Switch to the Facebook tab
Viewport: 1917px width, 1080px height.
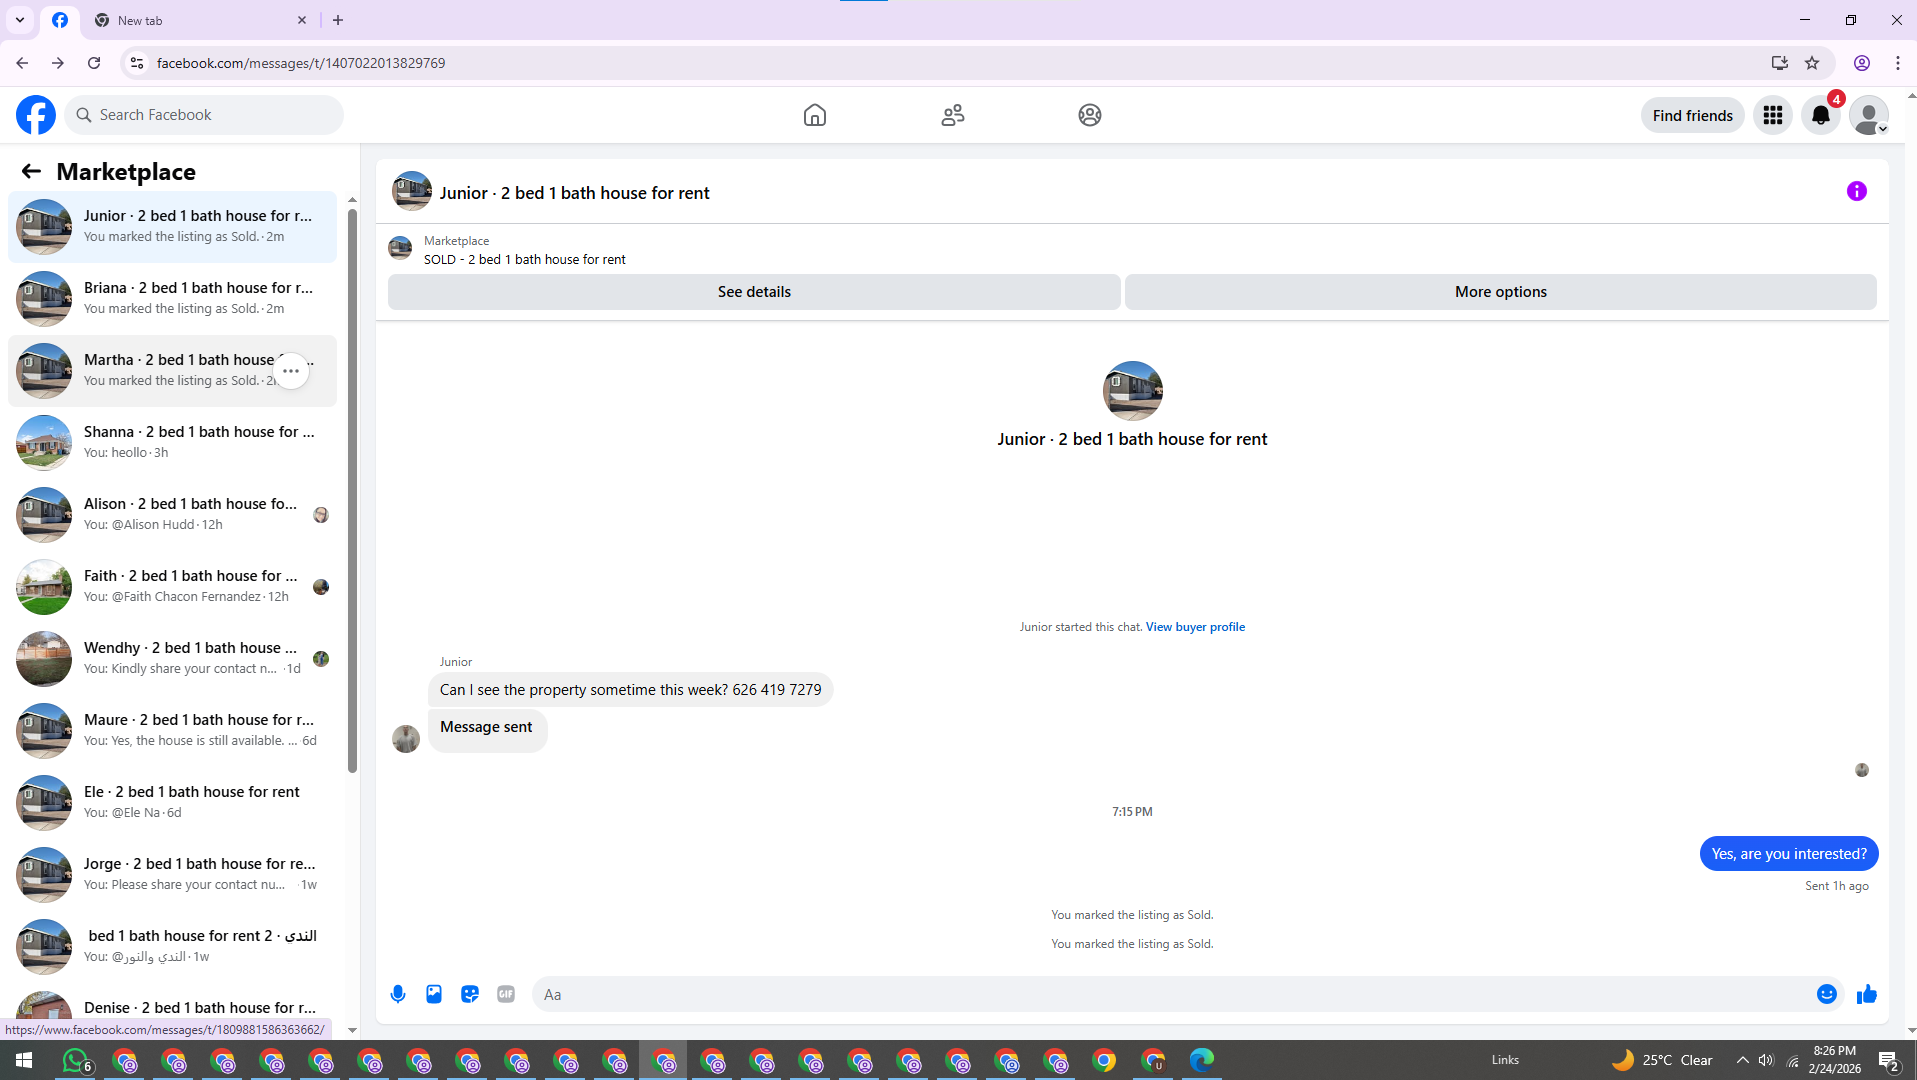click(x=60, y=20)
